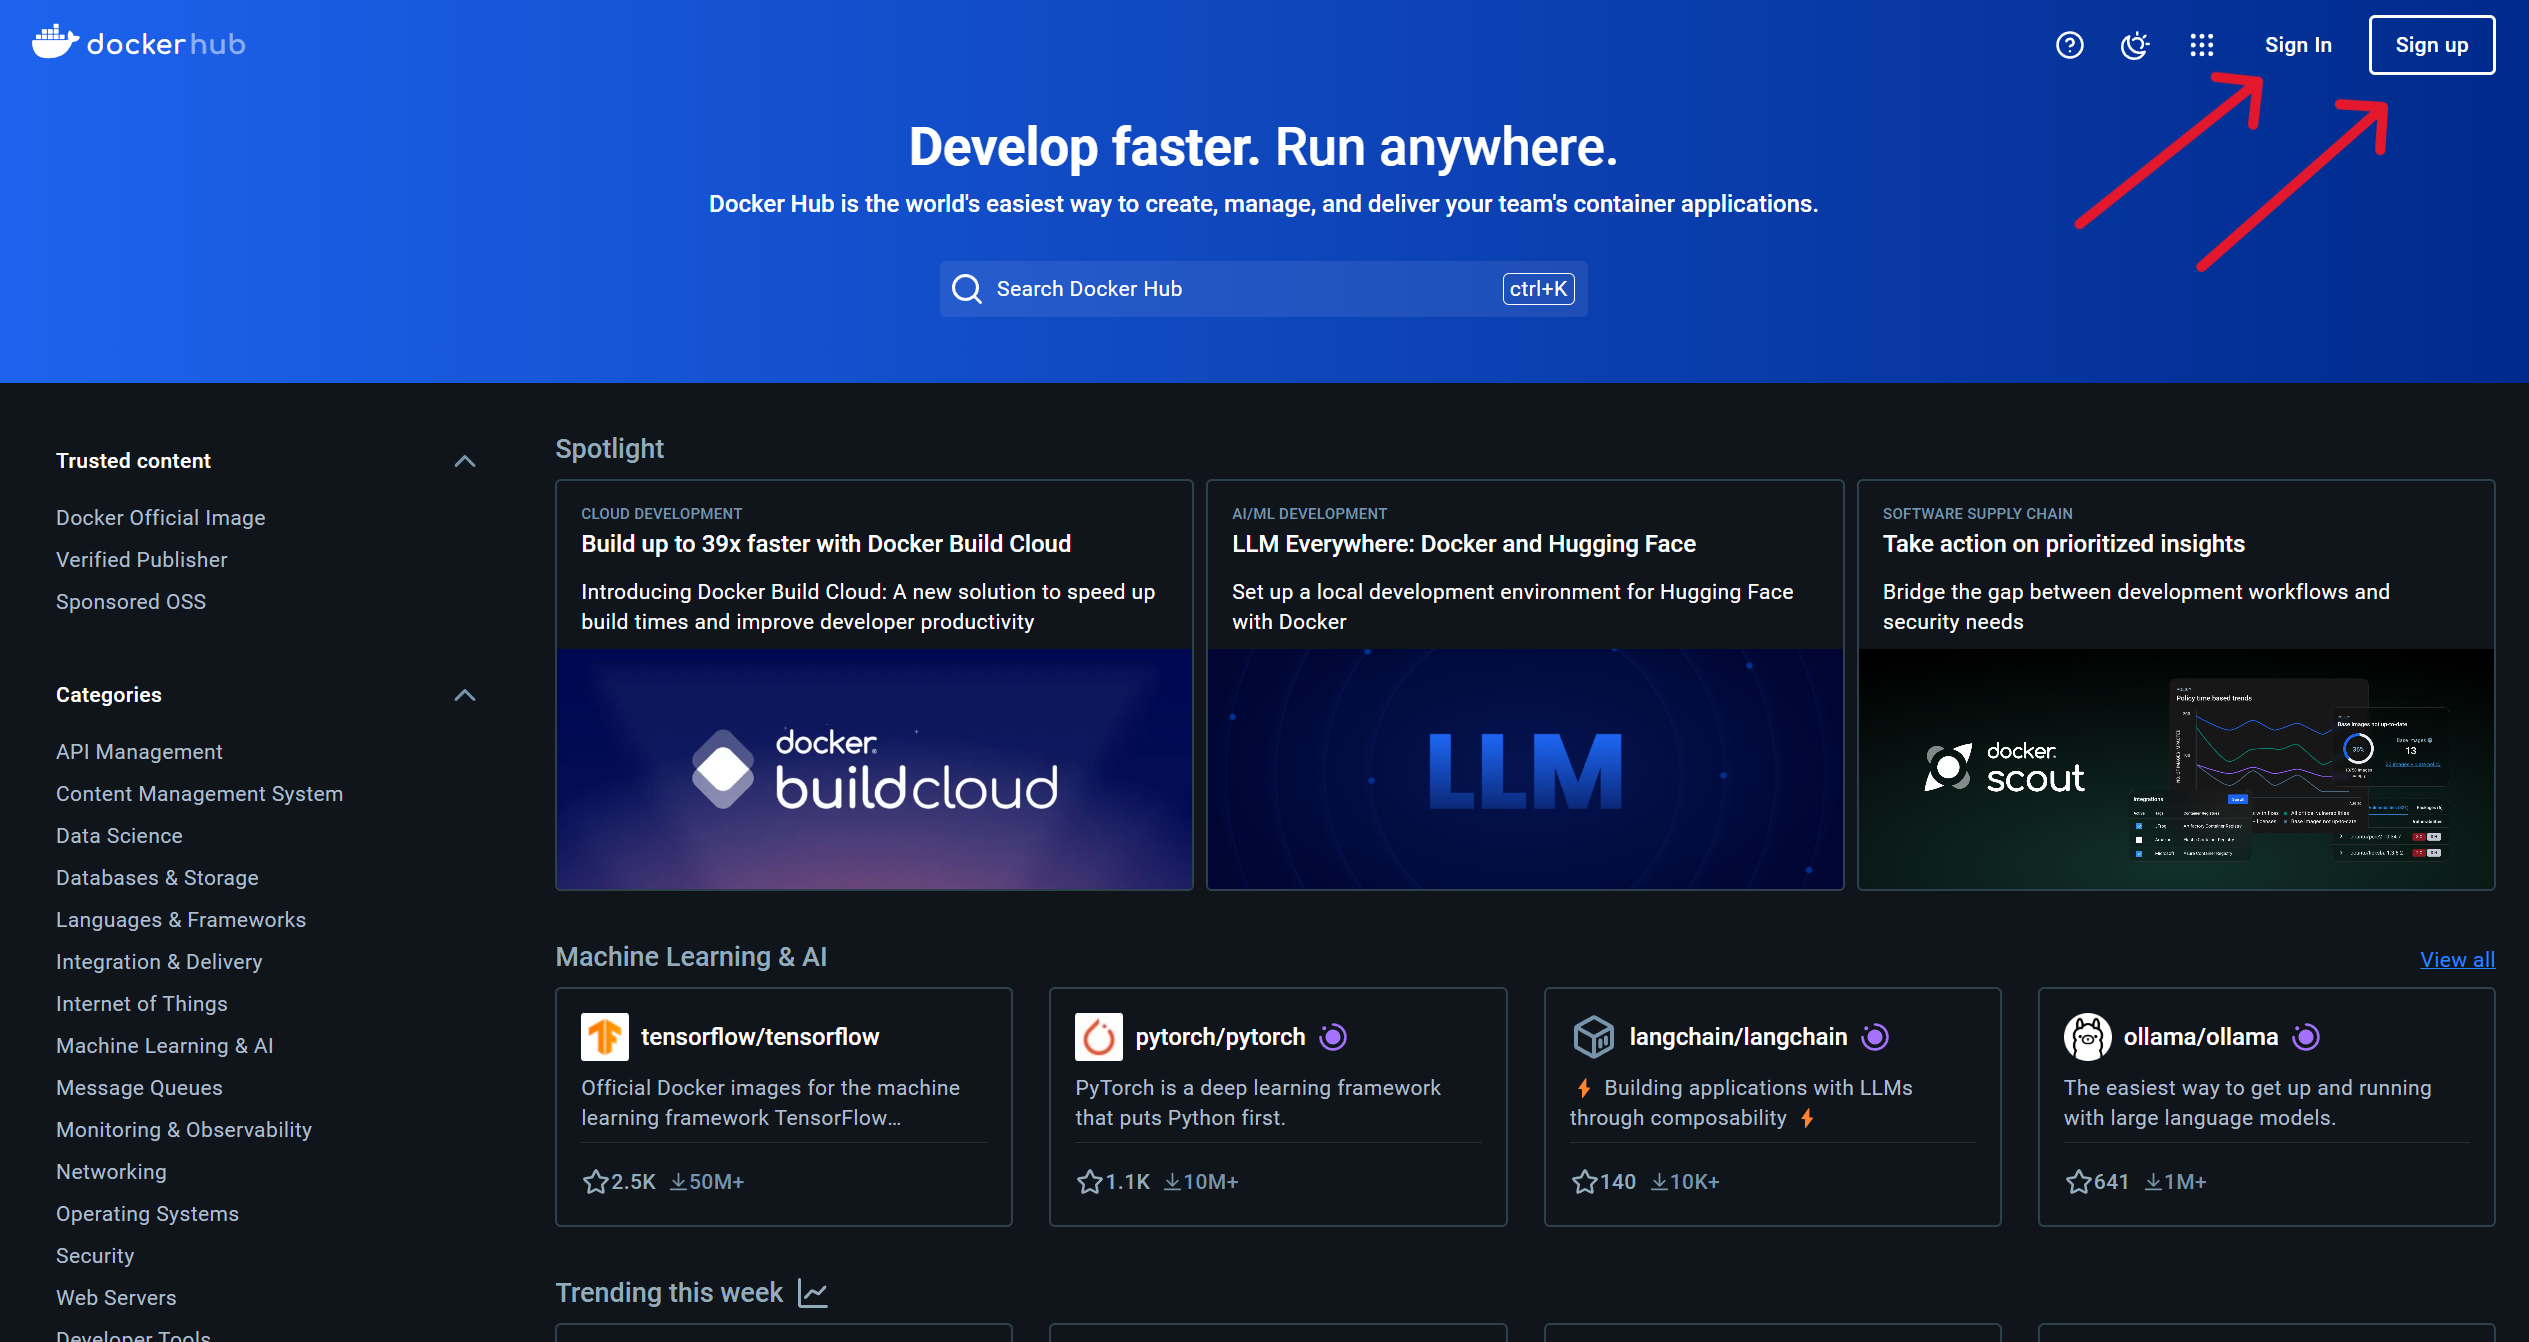2529x1342 pixels.
Task: Select the Data Science category
Action: [119, 836]
